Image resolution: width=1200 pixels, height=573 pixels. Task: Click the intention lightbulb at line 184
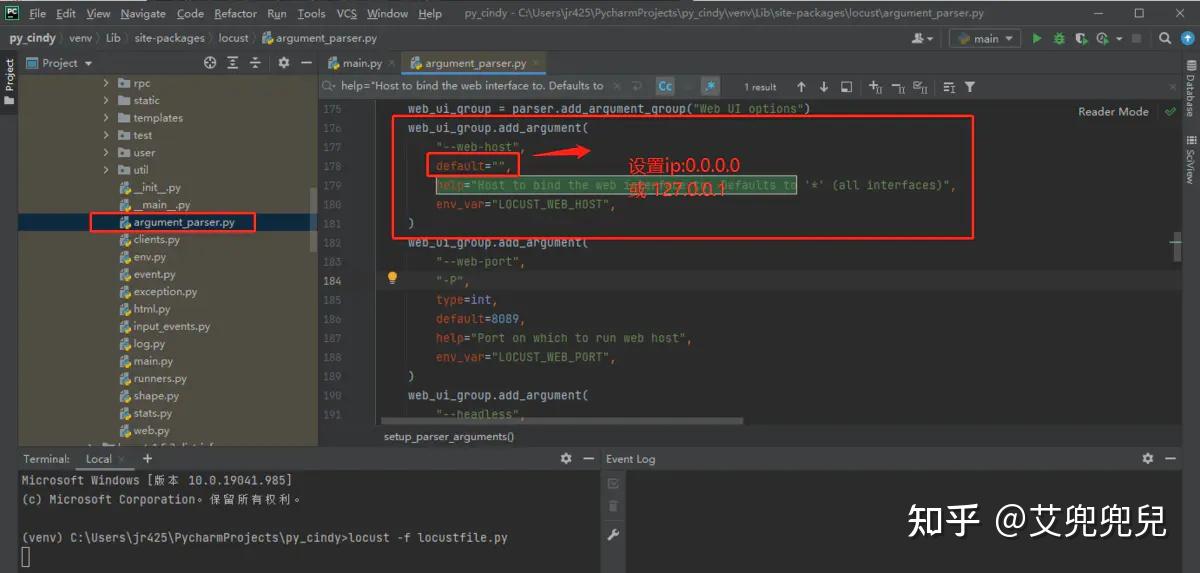[x=393, y=278]
